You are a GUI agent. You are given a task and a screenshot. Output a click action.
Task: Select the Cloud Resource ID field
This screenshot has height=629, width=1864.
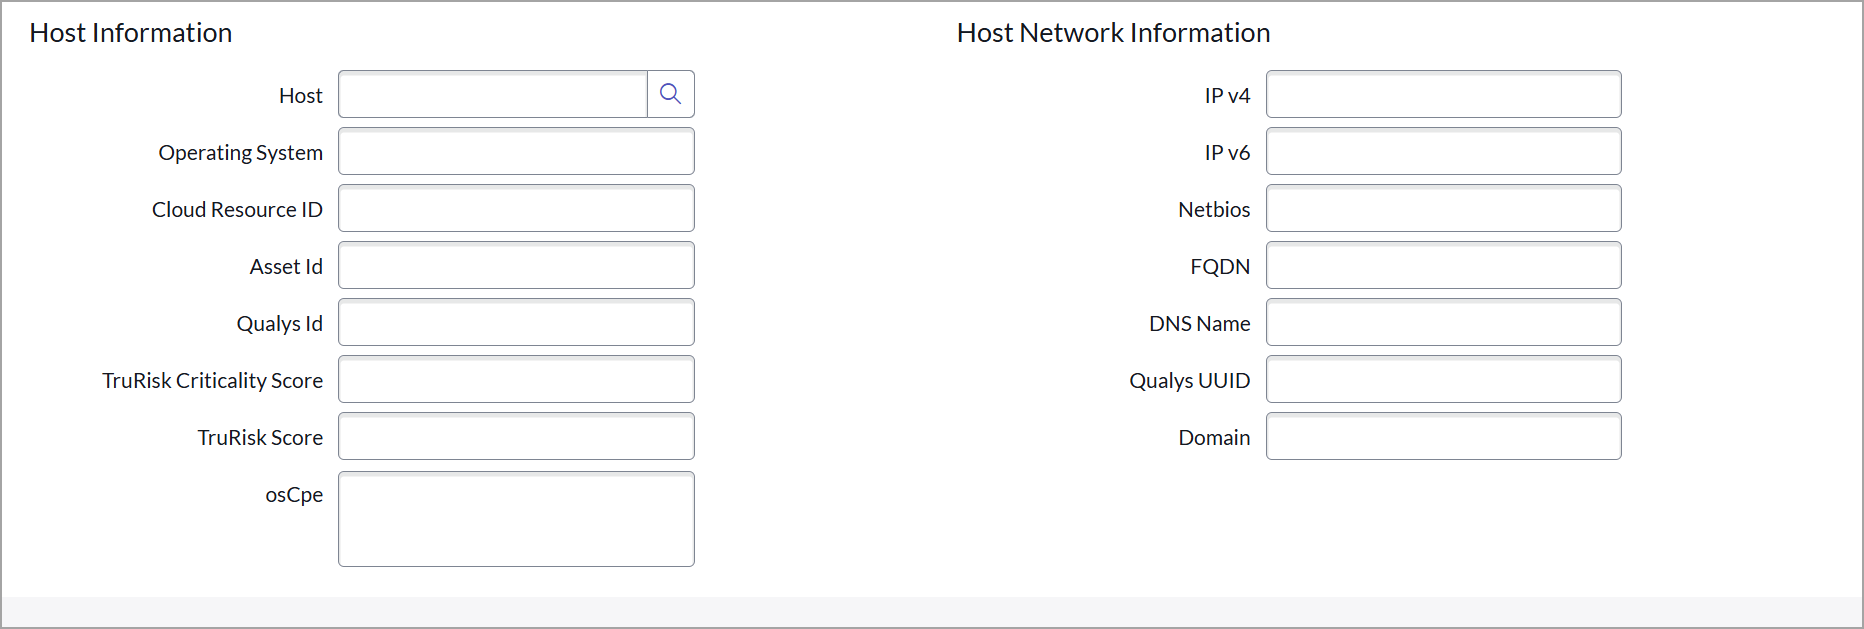tap(516, 208)
